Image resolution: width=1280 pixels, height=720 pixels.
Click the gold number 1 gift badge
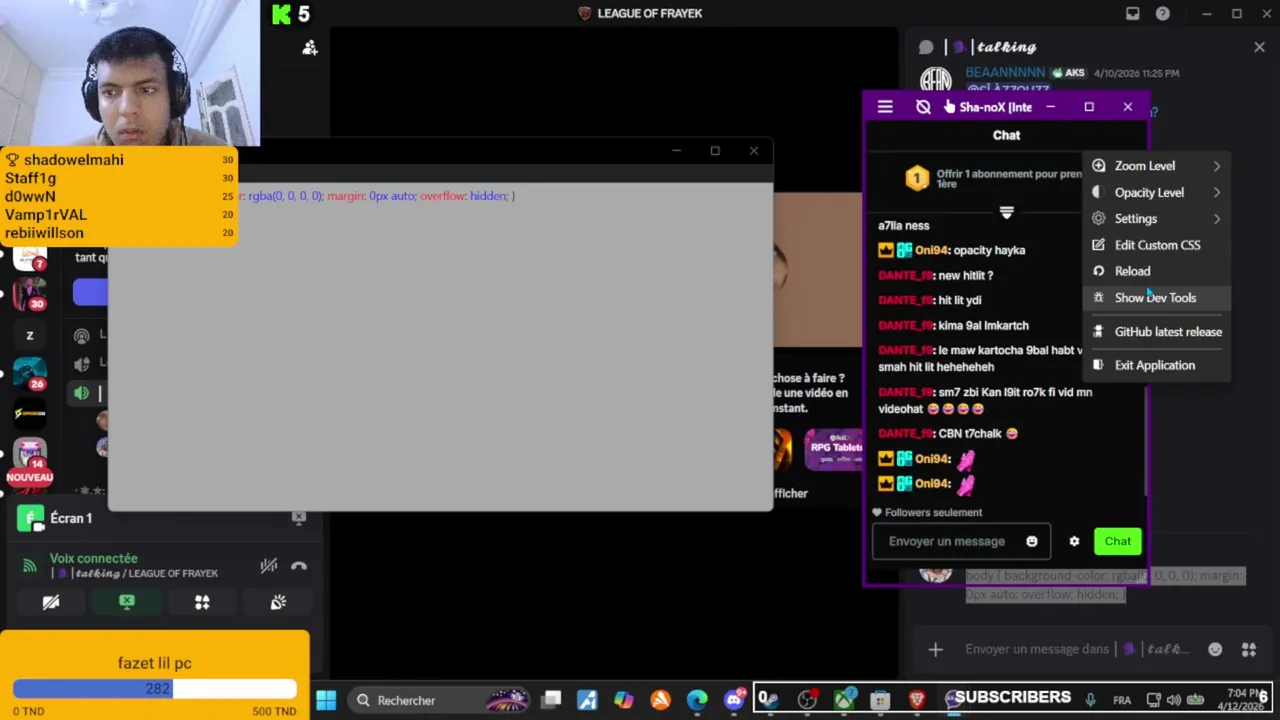(917, 178)
